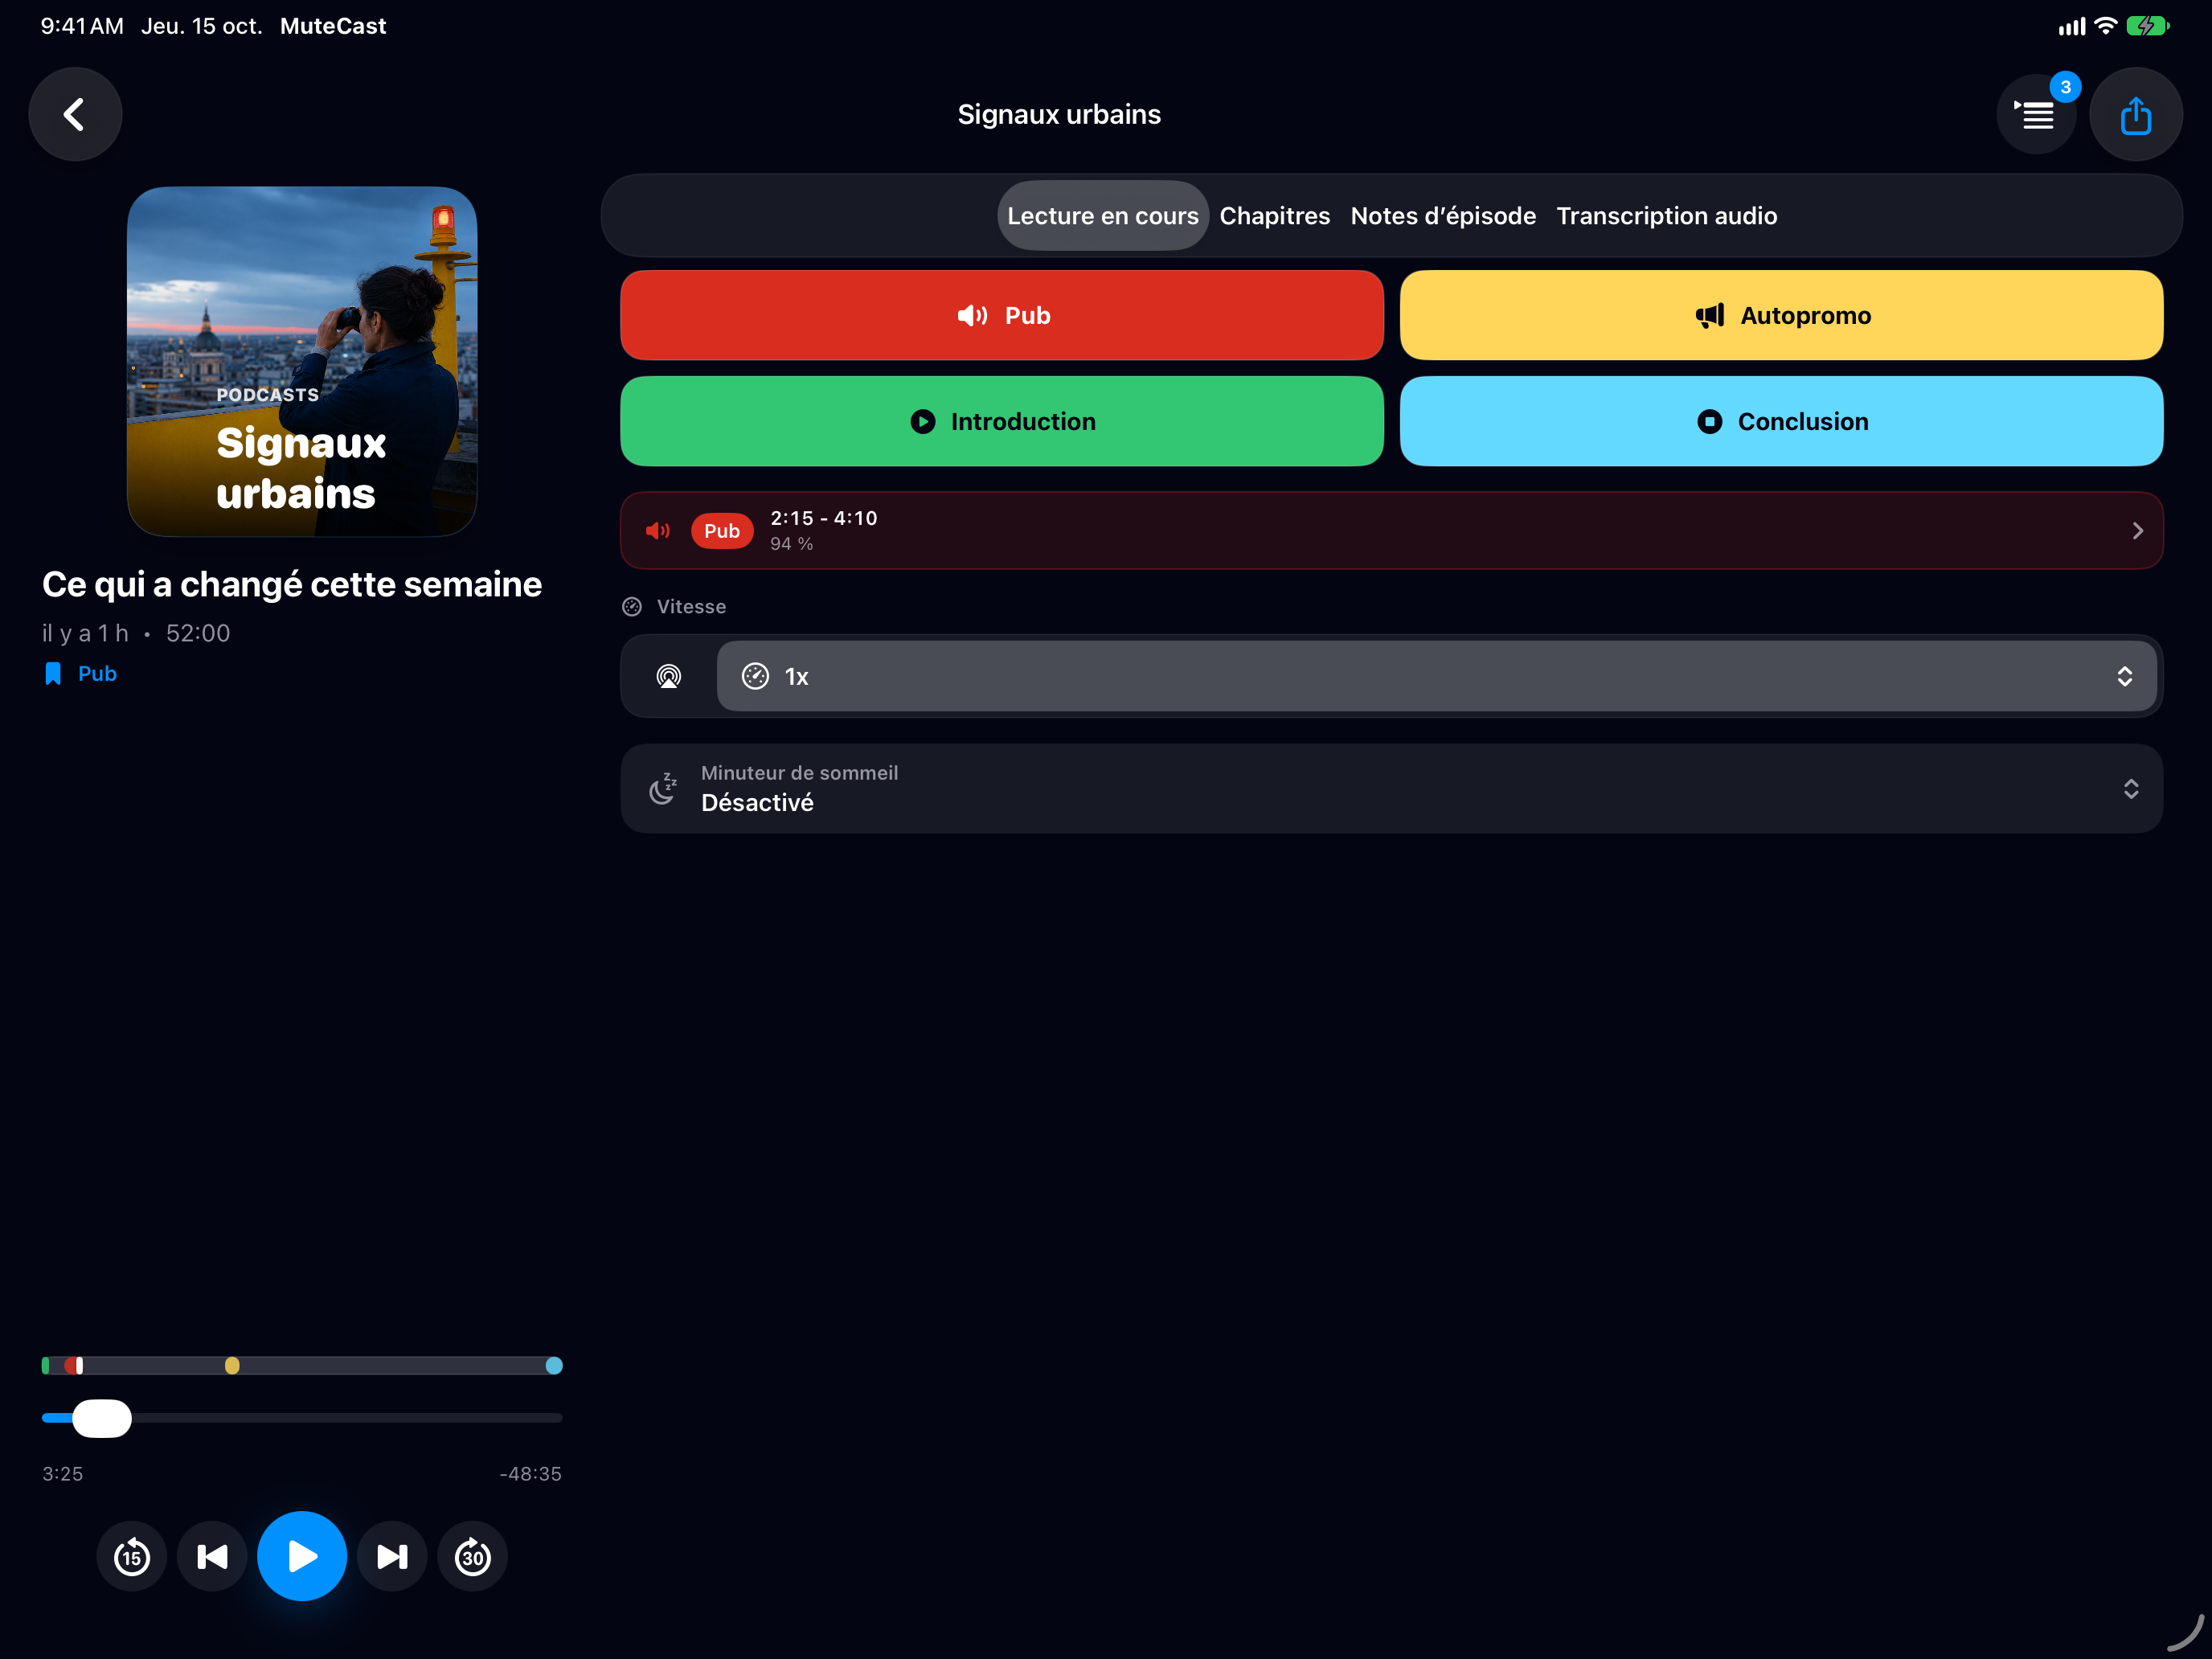Open the Chapitres tab
2212x1659 pixels.
(1274, 216)
